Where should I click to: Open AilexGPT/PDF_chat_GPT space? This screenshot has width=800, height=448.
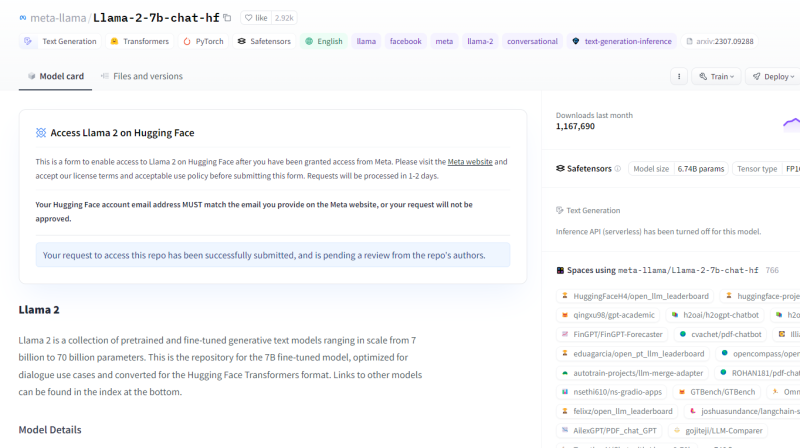pos(609,431)
